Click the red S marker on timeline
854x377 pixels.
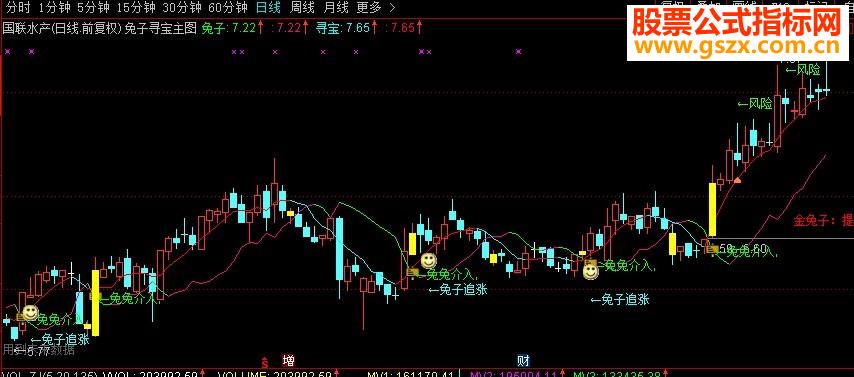pyautogui.click(x=265, y=362)
